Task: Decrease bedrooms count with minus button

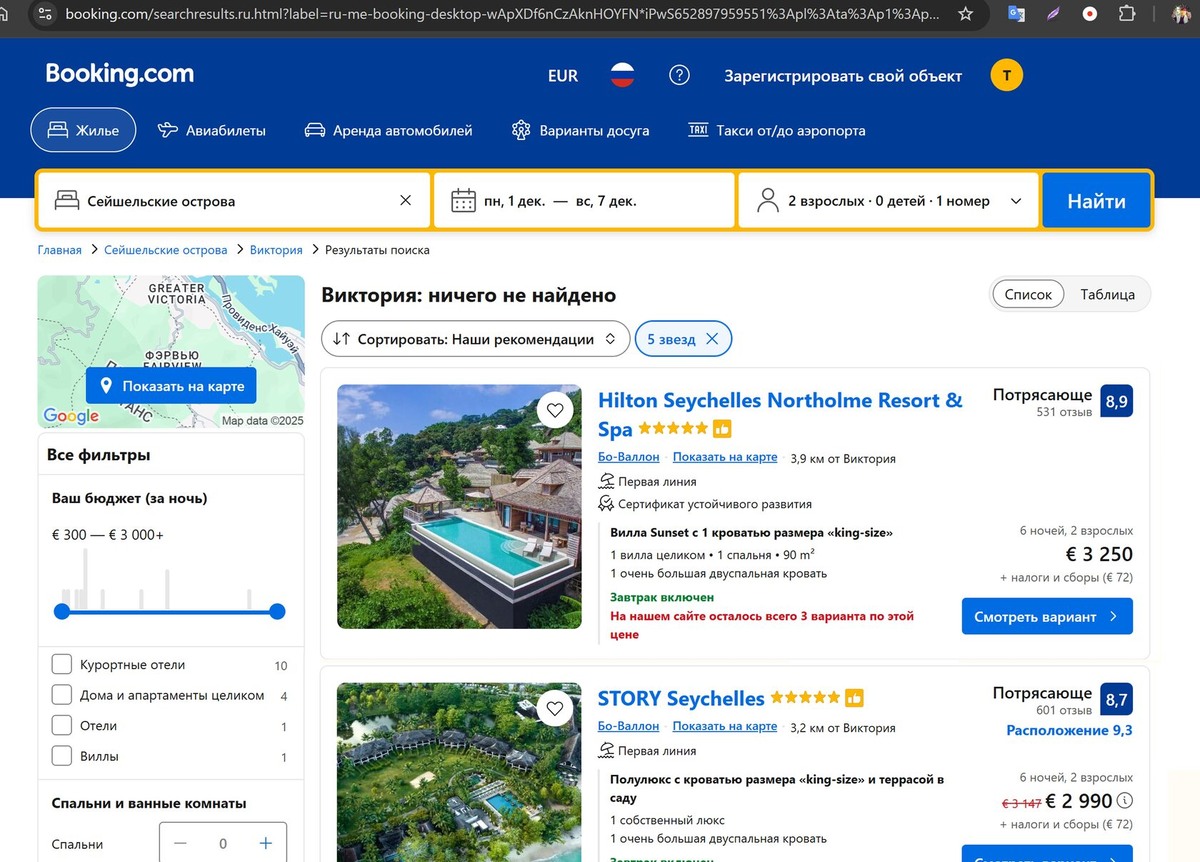Action: [180, 843]
